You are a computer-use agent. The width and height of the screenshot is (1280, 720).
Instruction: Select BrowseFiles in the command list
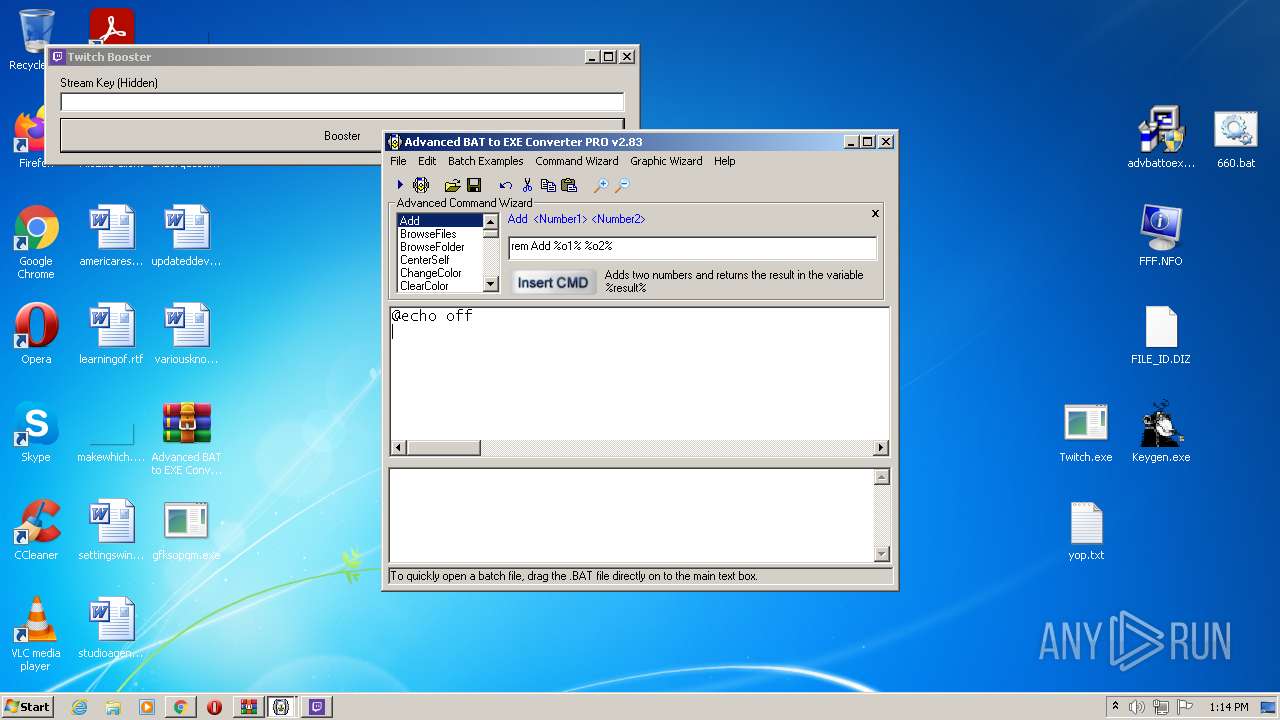pyautogui.click(x=439, y=234)
